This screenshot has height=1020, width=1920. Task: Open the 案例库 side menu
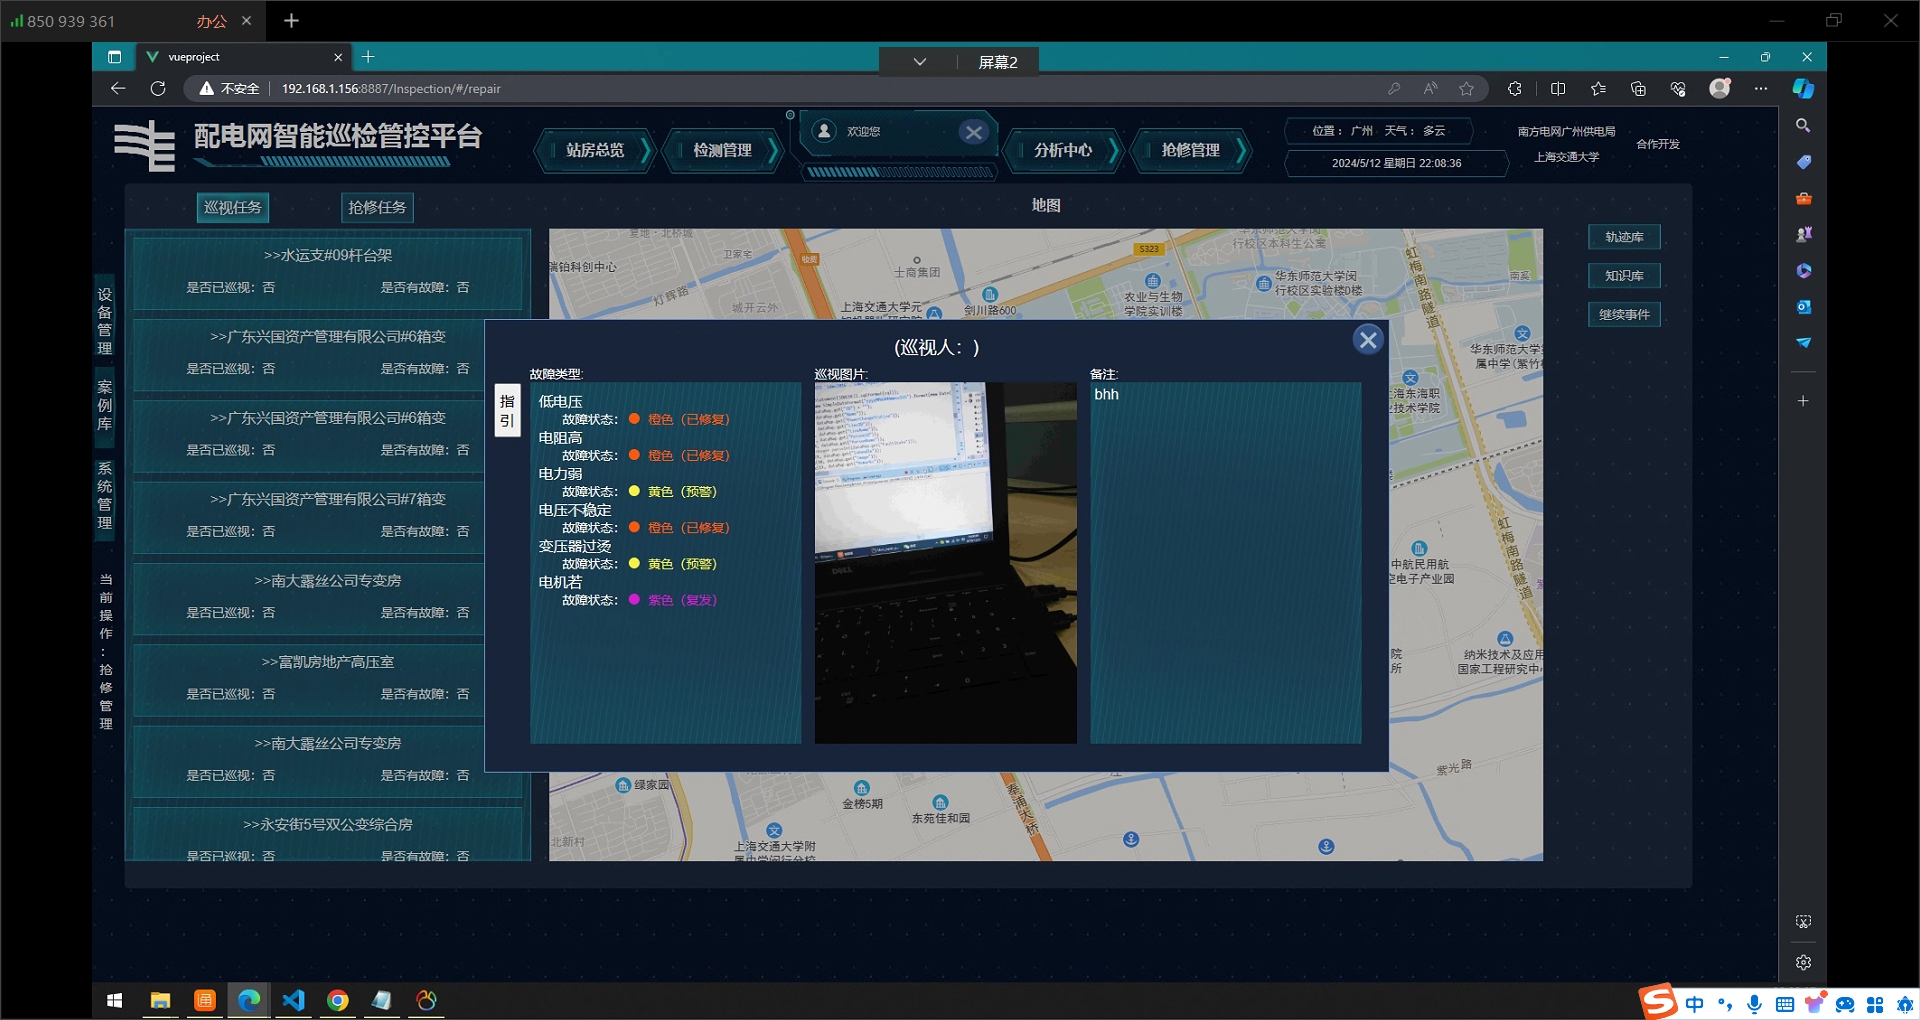[105, 405]
